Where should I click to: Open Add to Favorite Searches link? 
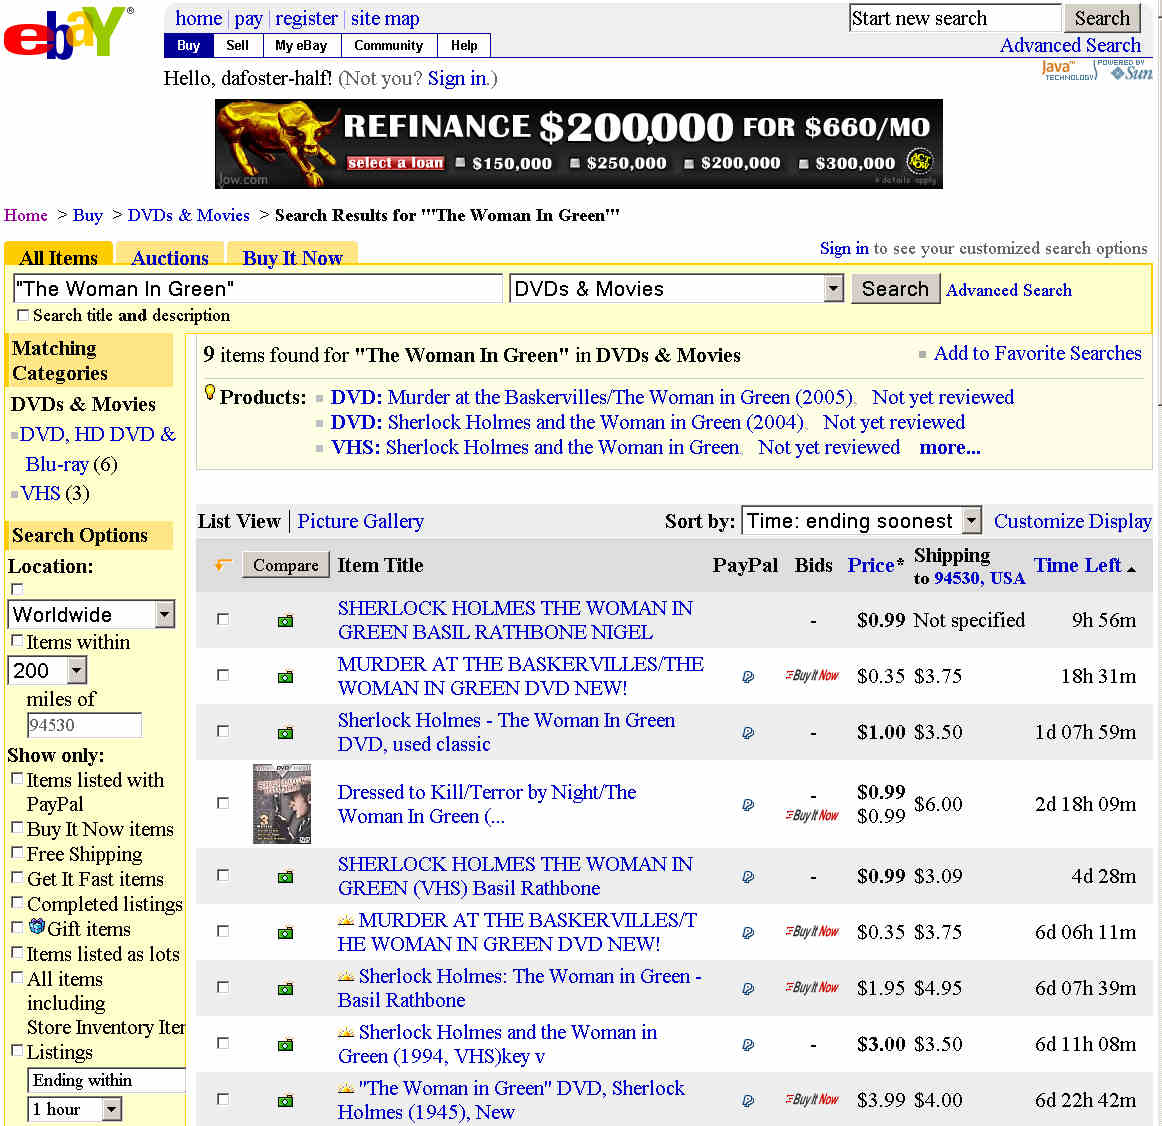(x=1037, y=353)
